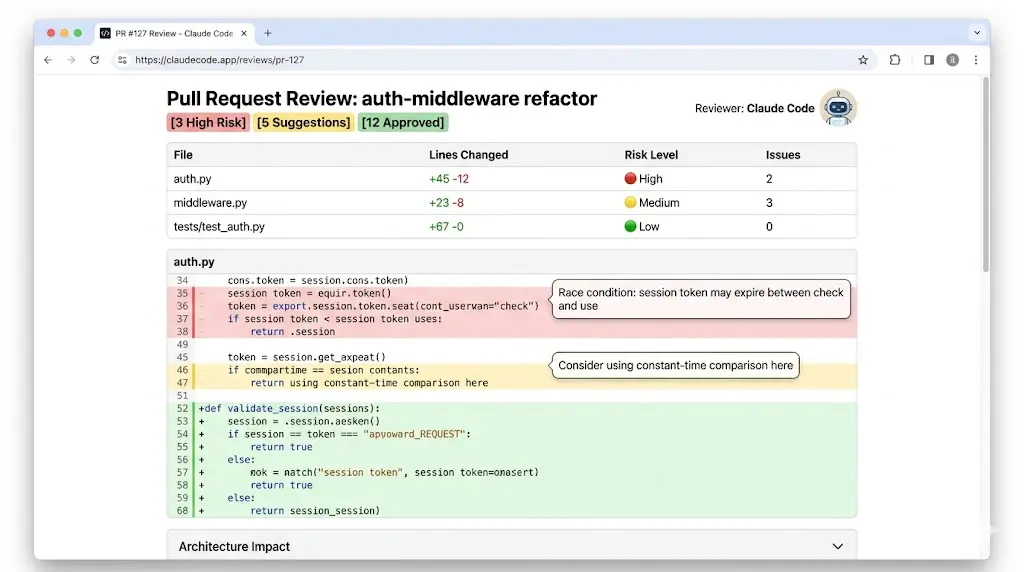Bookmark this page with the star icon
Image resolution: width=1024 pixels, height=572 pixels.
coord(863,59)
